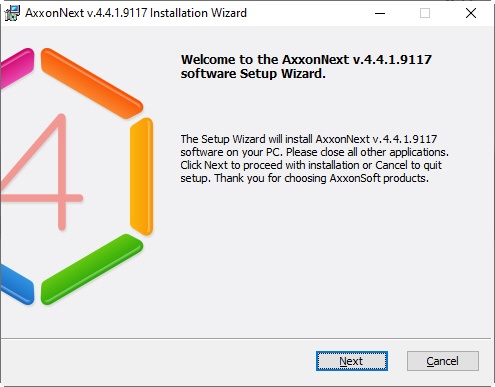Click the "Please close all other applications" sentence
Screen dimensions: 495x387
click(367, 152)
